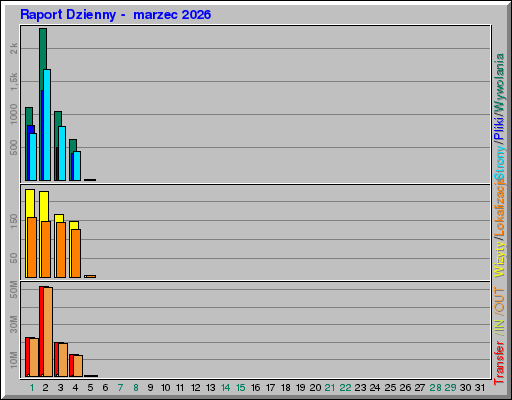
Task: Select the cyan pages bar for day 2
Action: click(47, 125)
